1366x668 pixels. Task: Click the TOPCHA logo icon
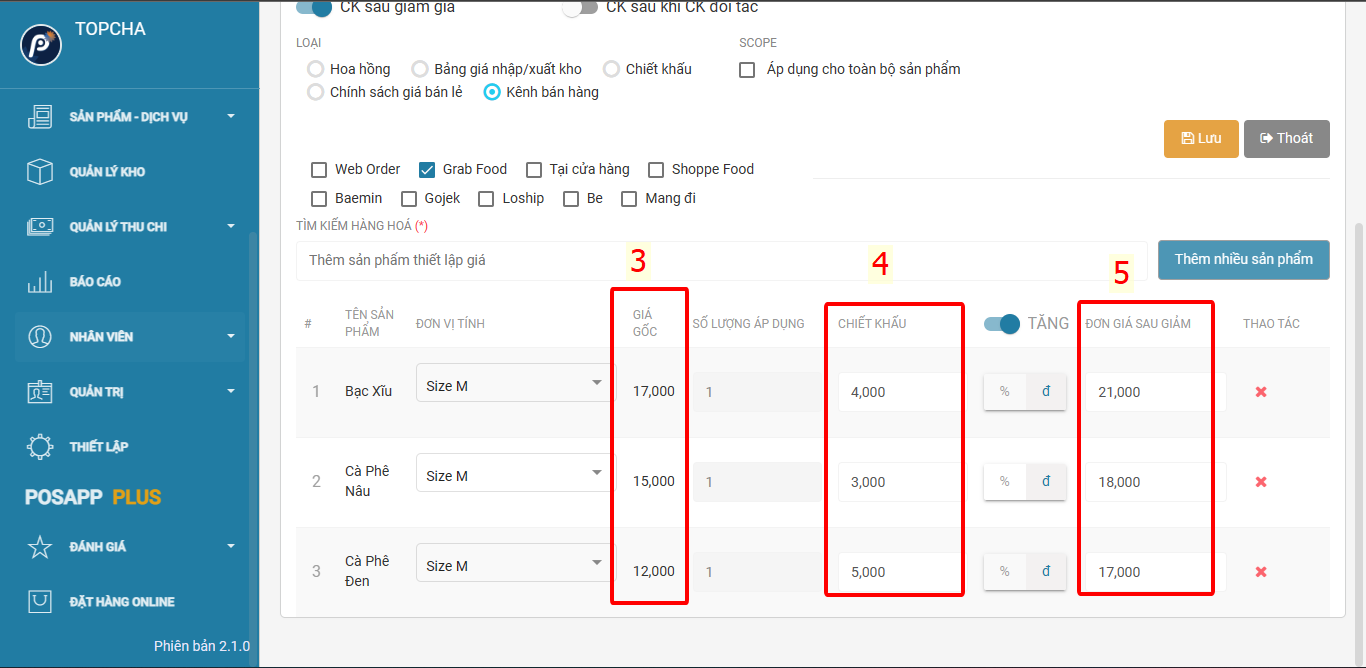point(41,45)
